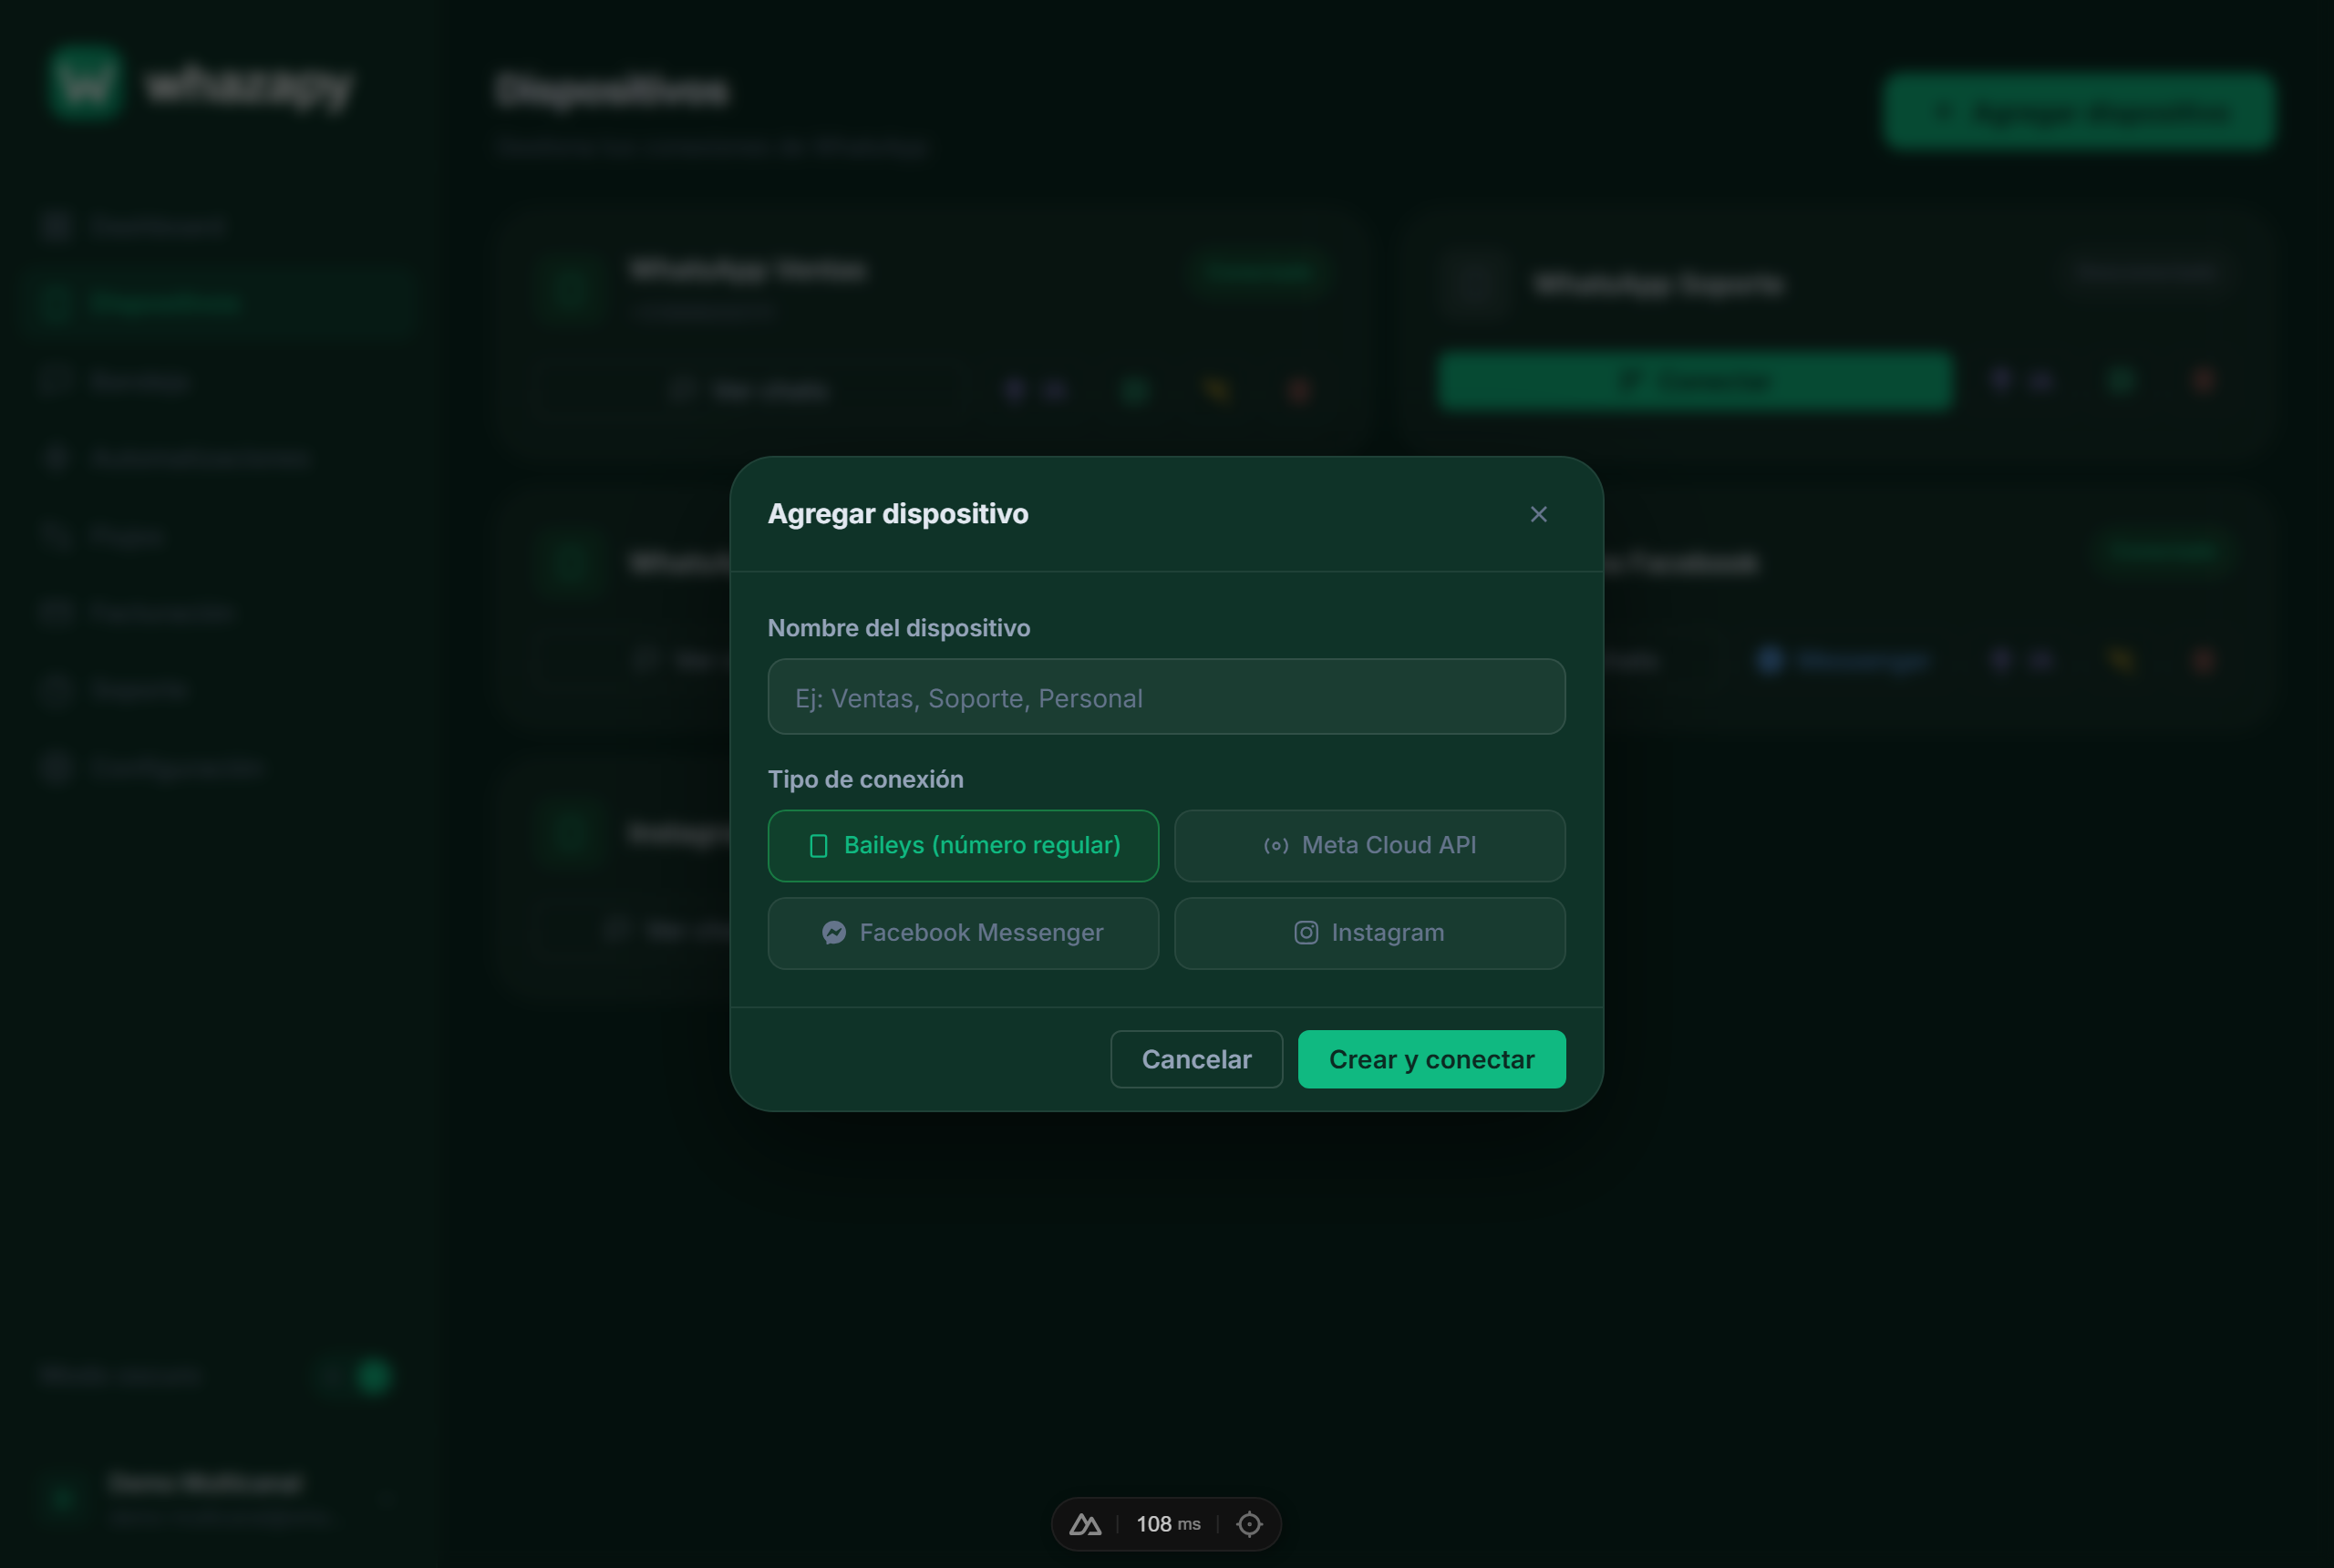
Task: Select Meta Cloud API connection type
Action: 1369,846
